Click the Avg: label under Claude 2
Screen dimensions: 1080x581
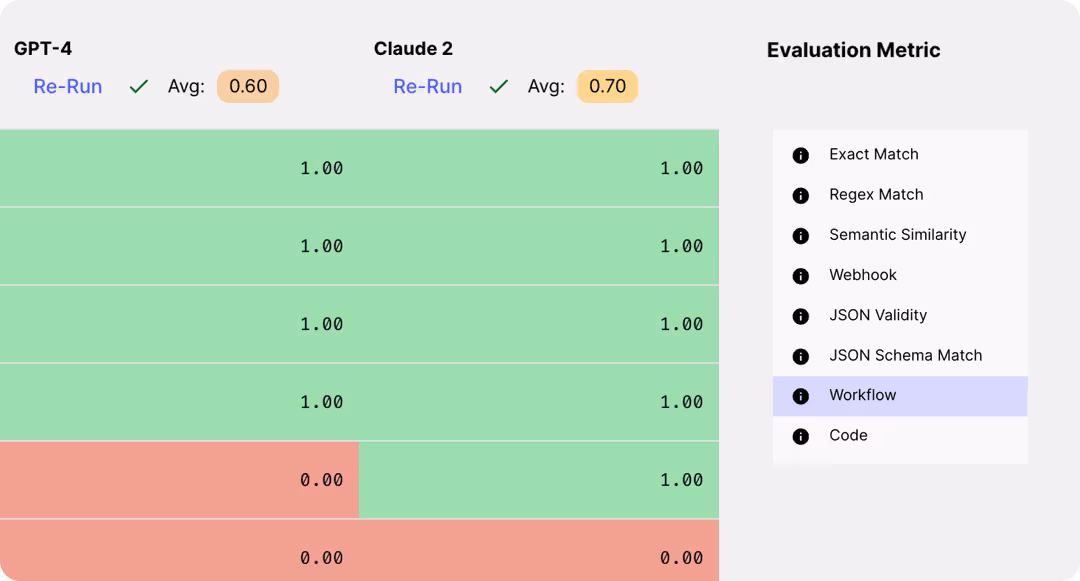[546, 87]
